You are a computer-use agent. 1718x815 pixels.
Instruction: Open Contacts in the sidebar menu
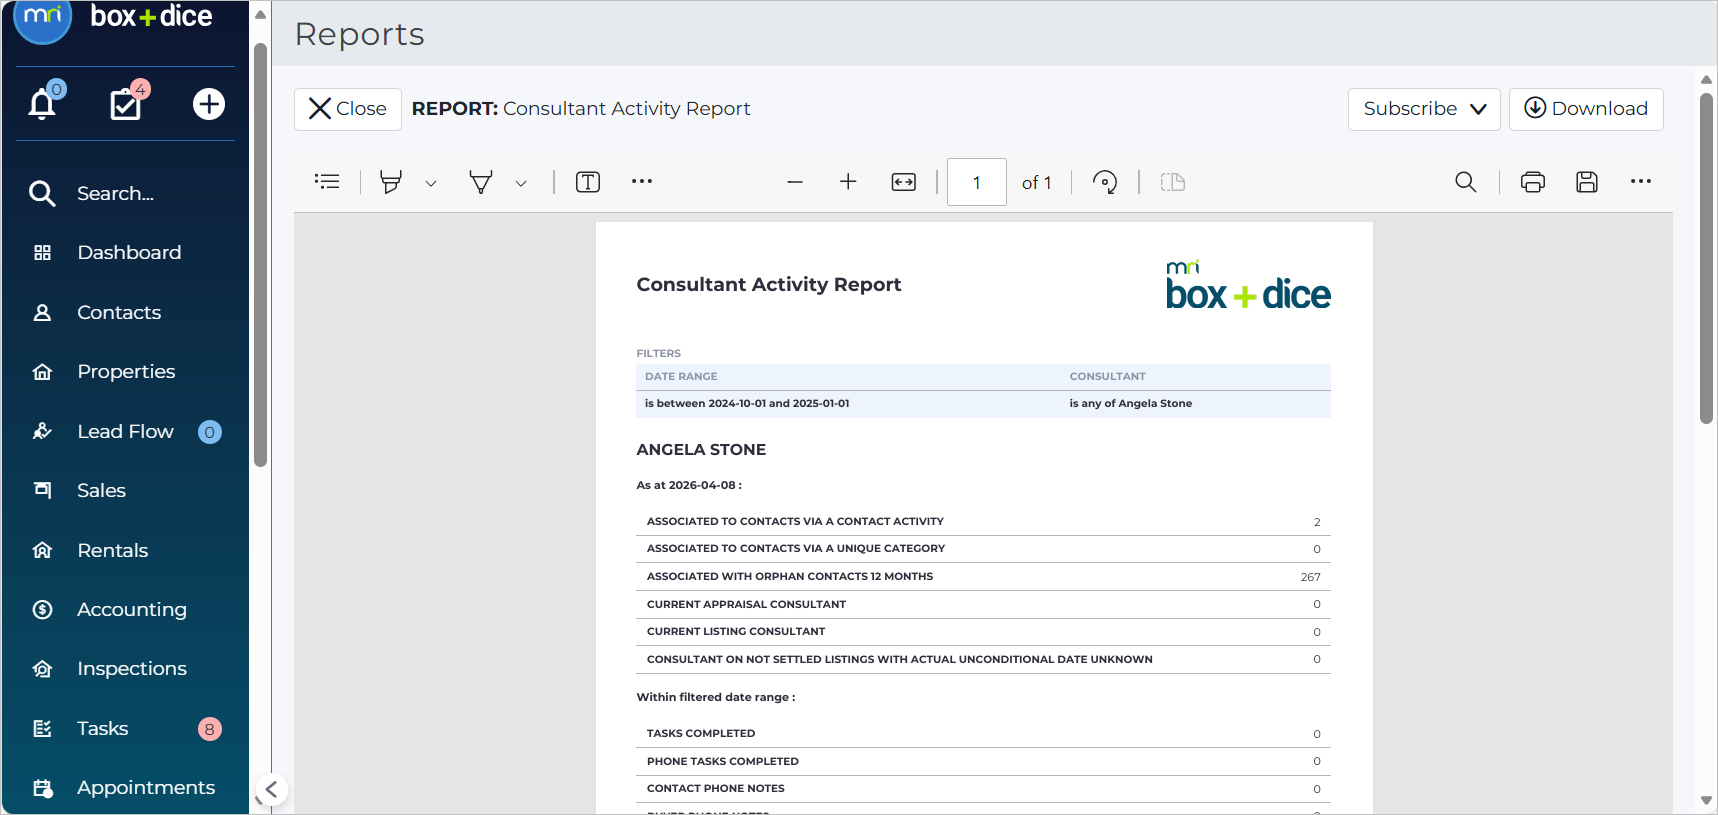coord(119,313)
